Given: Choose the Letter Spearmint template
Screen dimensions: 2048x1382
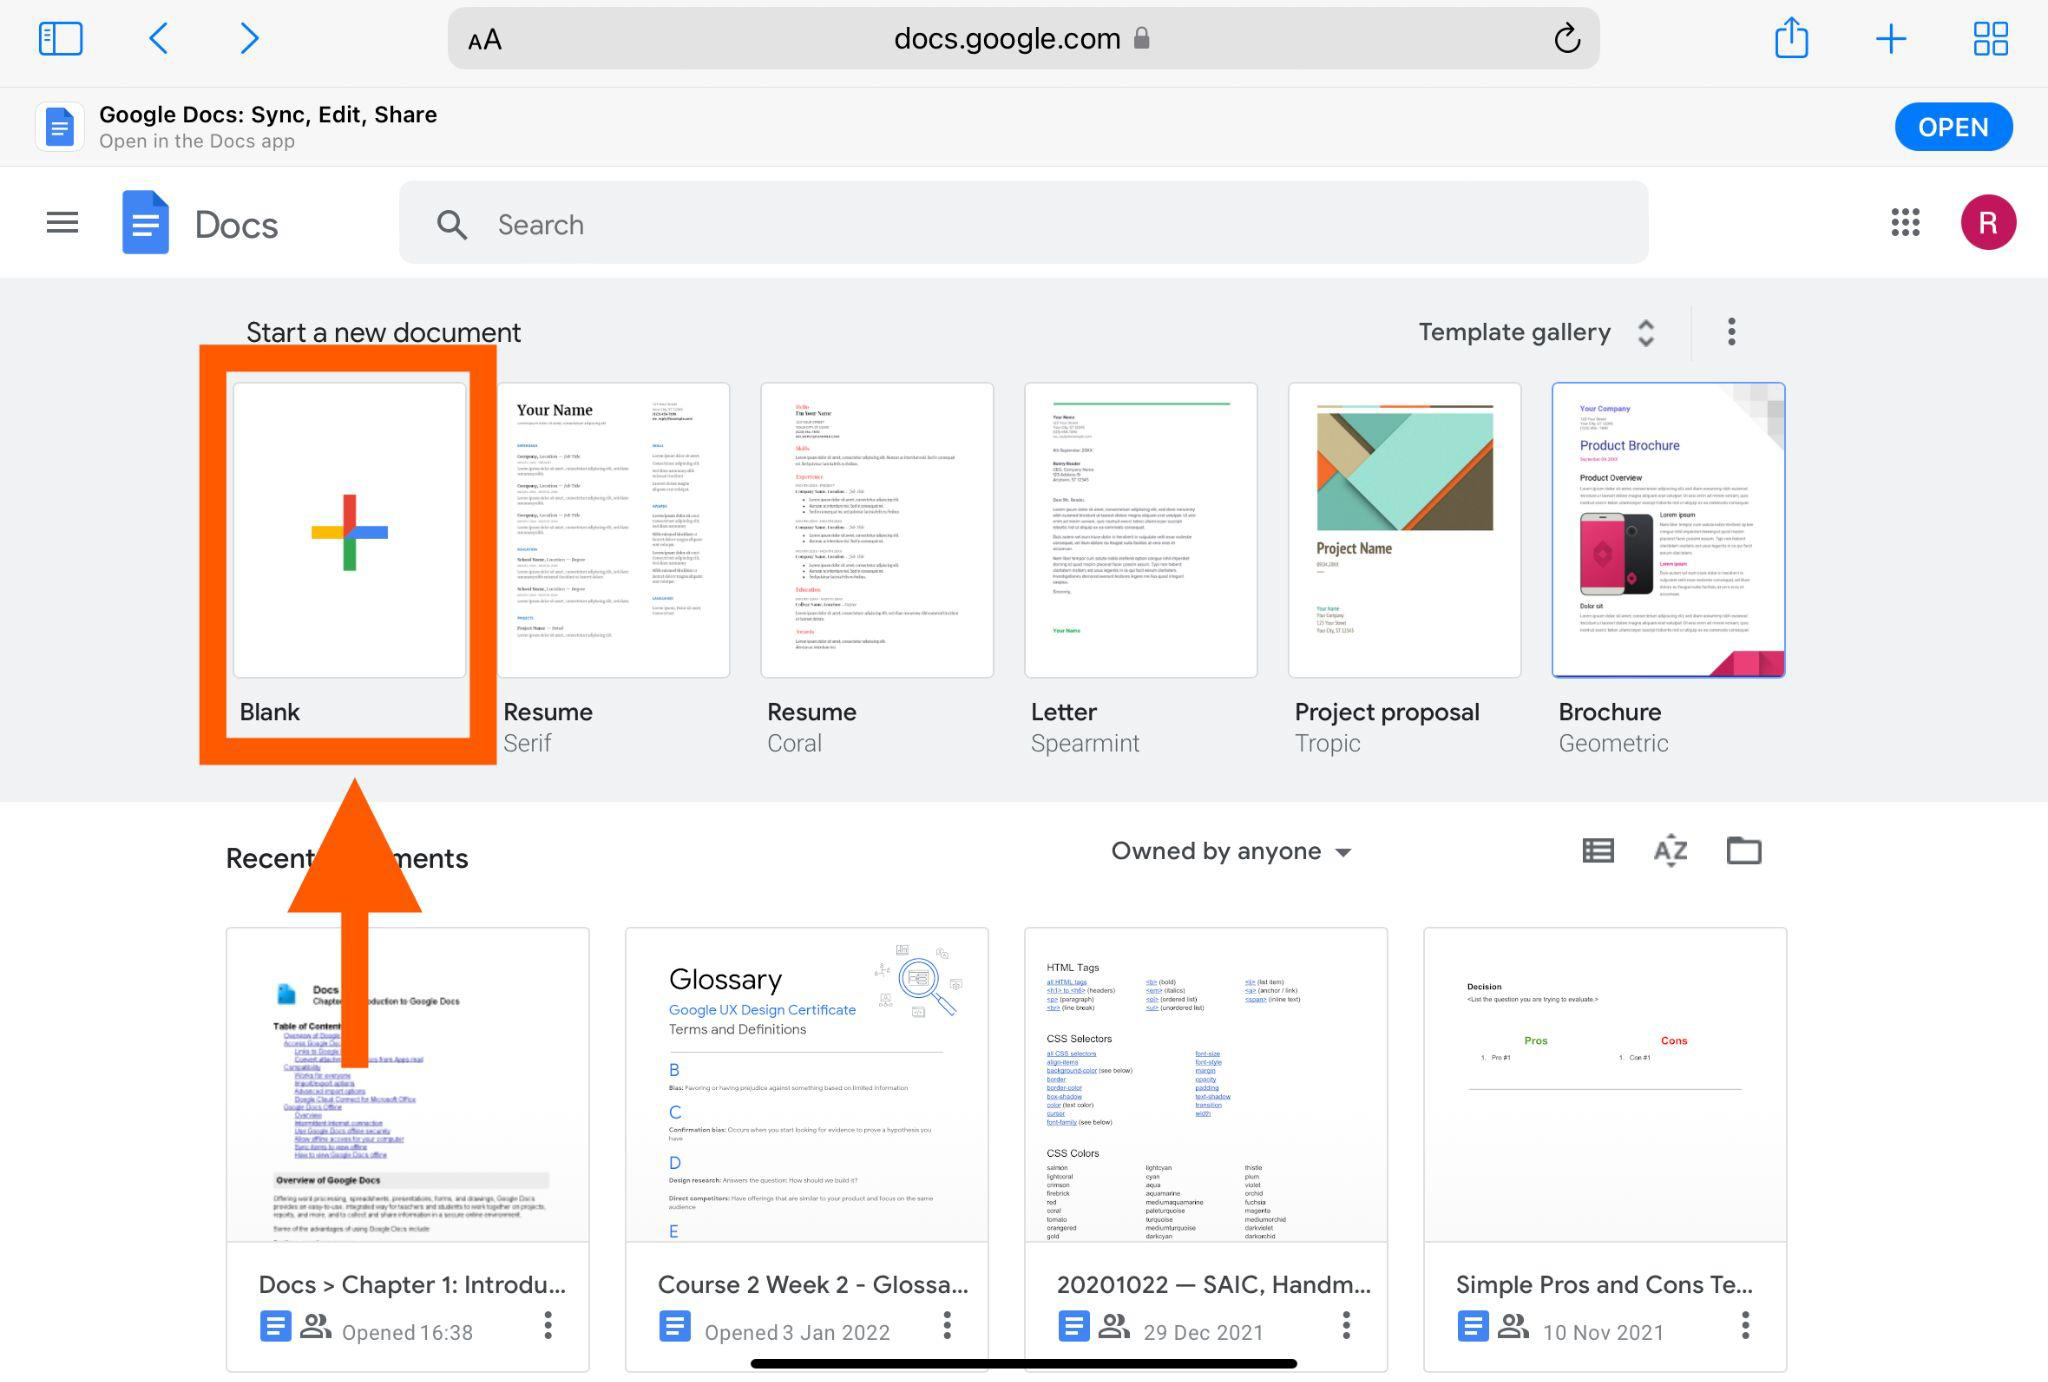Looking at the screenshot, I should (1141, 530).
